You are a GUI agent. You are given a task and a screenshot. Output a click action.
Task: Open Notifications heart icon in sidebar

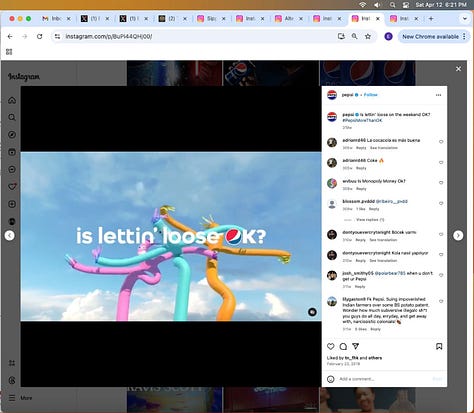(x=12, y=187)
